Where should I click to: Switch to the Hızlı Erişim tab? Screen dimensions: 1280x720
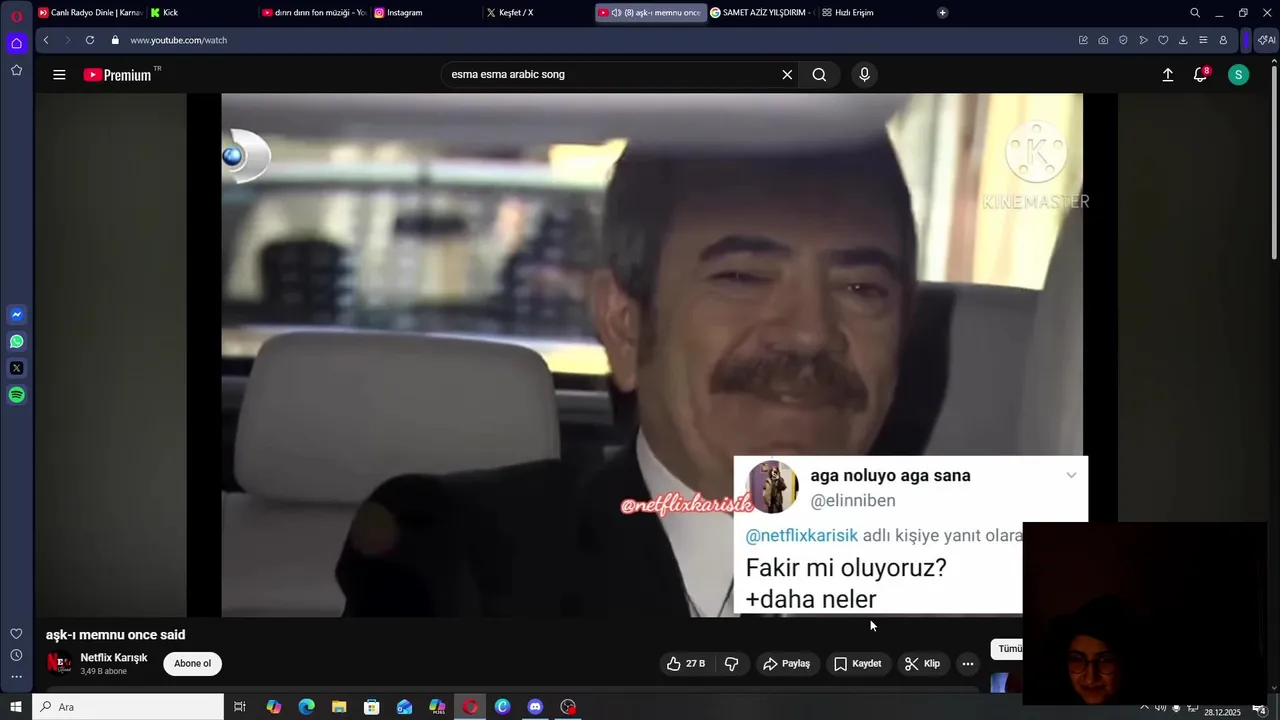874,13
